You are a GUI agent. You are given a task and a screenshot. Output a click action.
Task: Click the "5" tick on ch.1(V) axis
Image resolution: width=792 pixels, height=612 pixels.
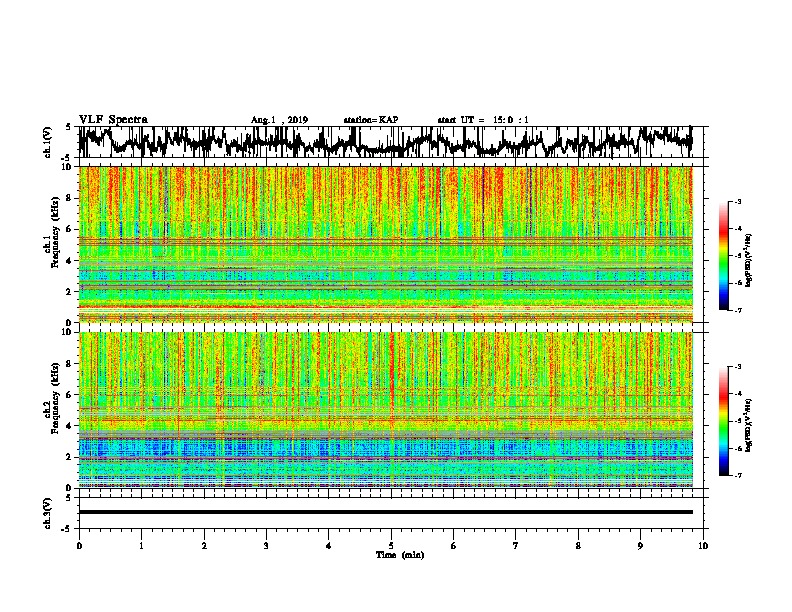(68, 127)
